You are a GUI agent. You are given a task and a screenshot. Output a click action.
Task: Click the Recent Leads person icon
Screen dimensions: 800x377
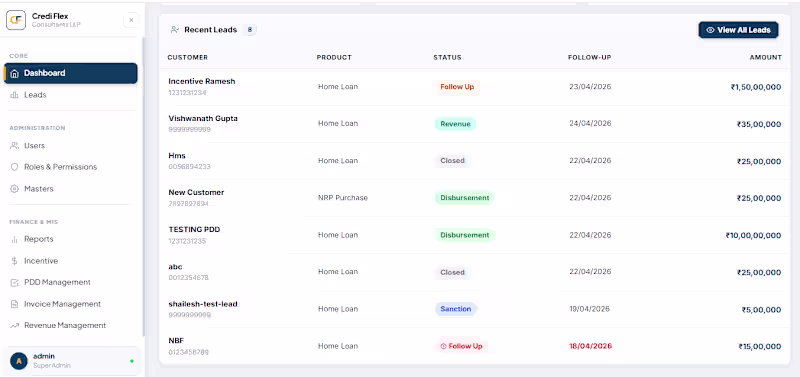(x=175, y=30)
